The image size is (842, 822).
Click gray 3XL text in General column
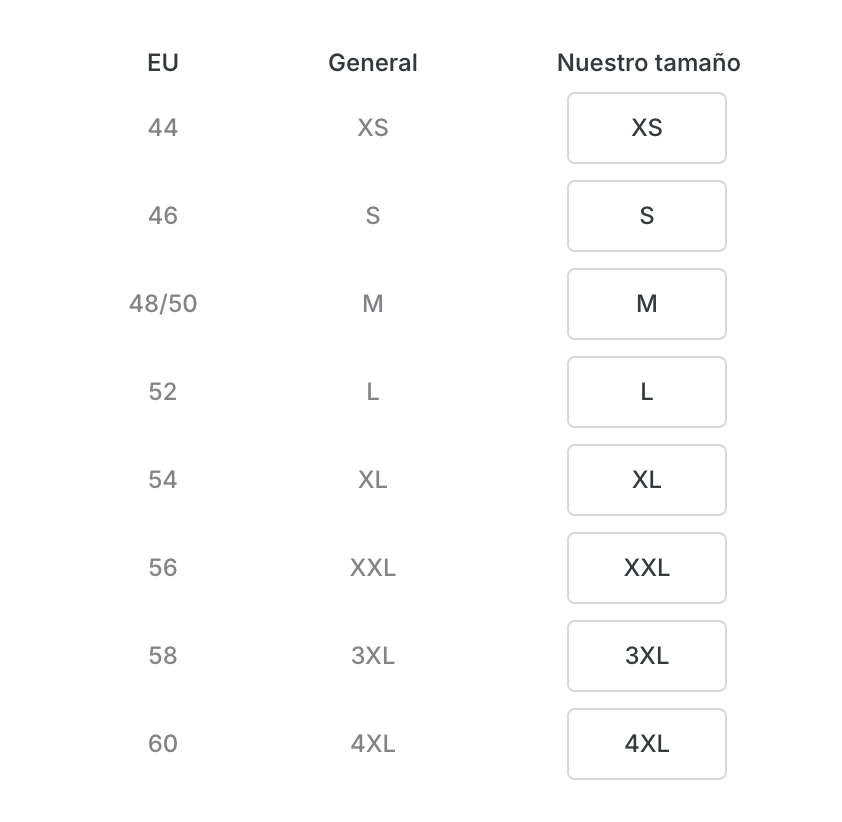[x=373, y=656]
